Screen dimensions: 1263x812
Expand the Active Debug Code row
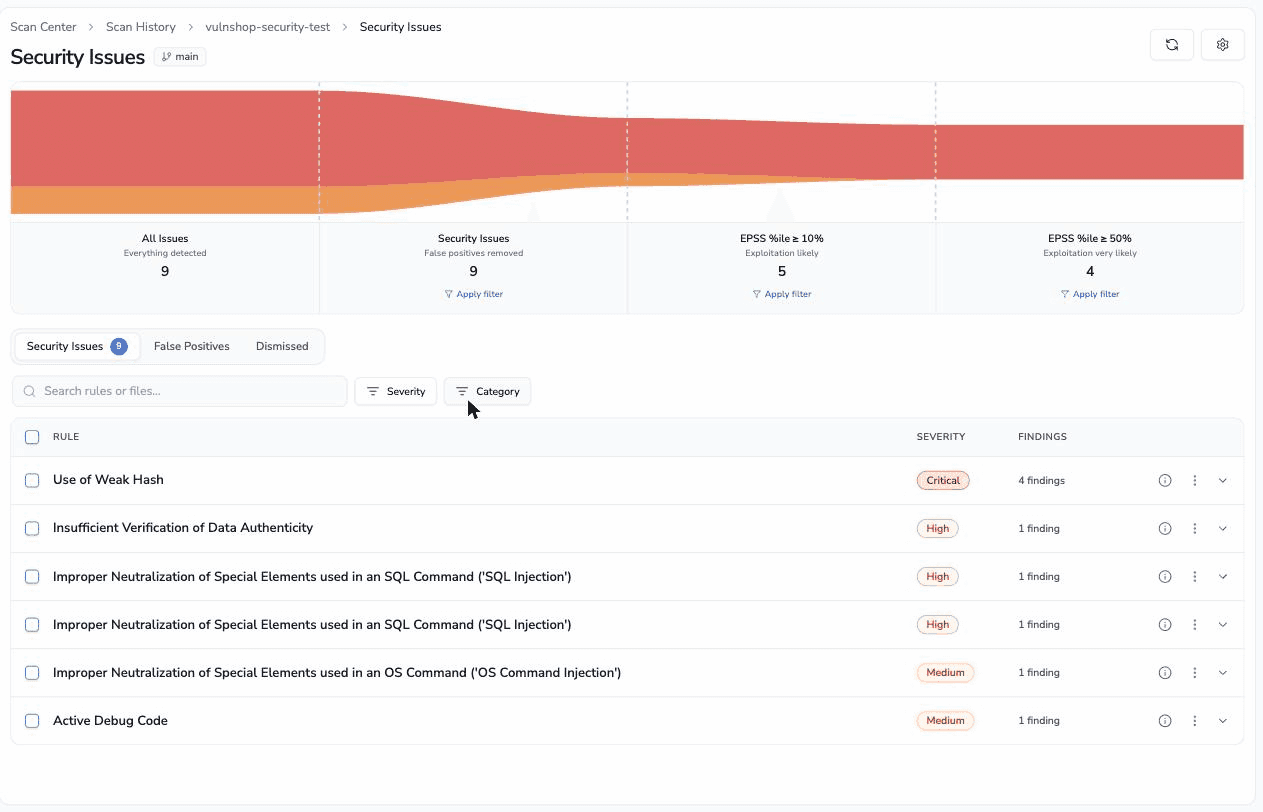1223,721
